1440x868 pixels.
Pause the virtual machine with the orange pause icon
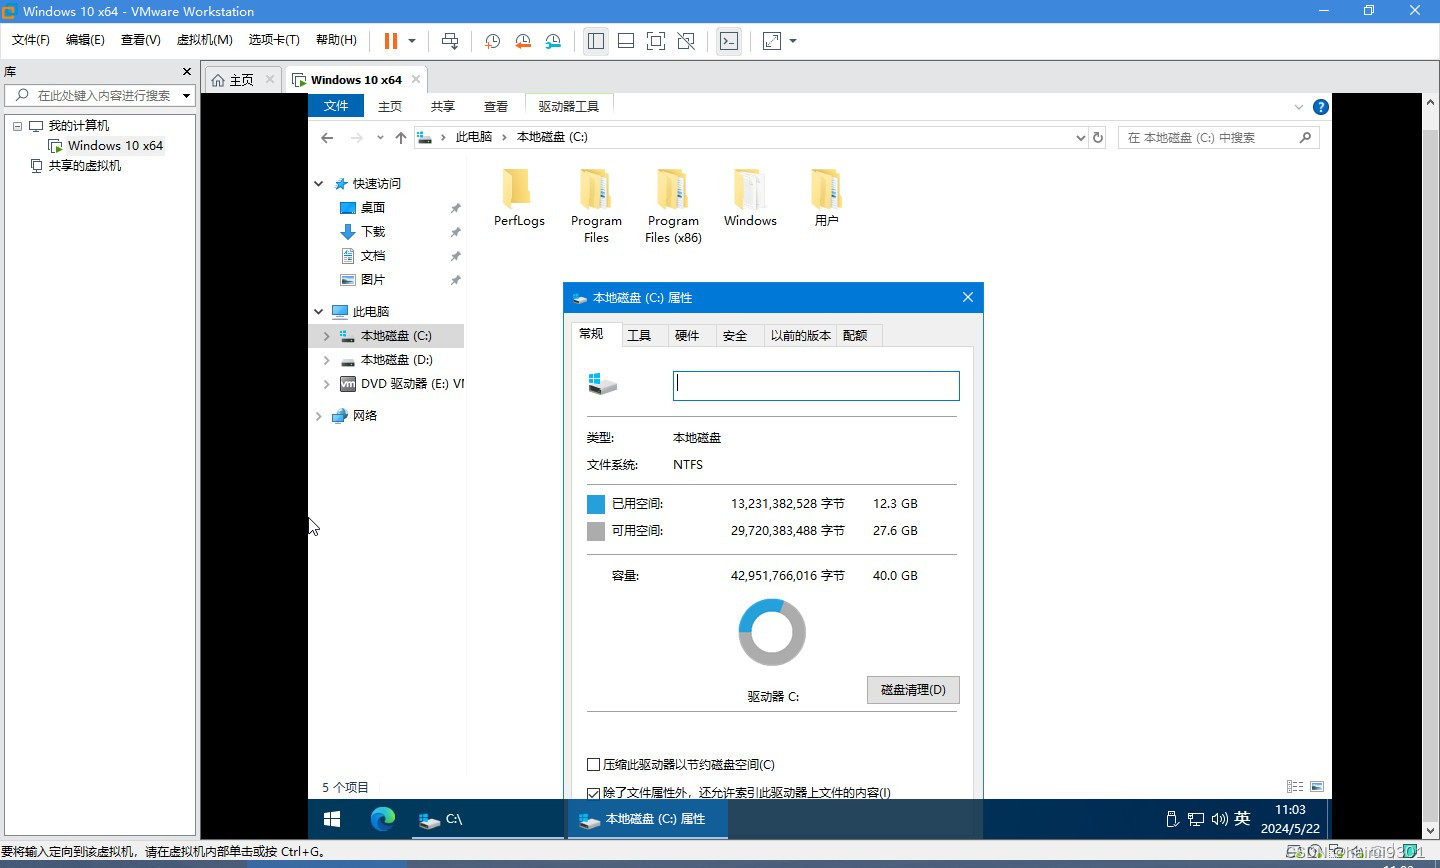tap(391, 41)
